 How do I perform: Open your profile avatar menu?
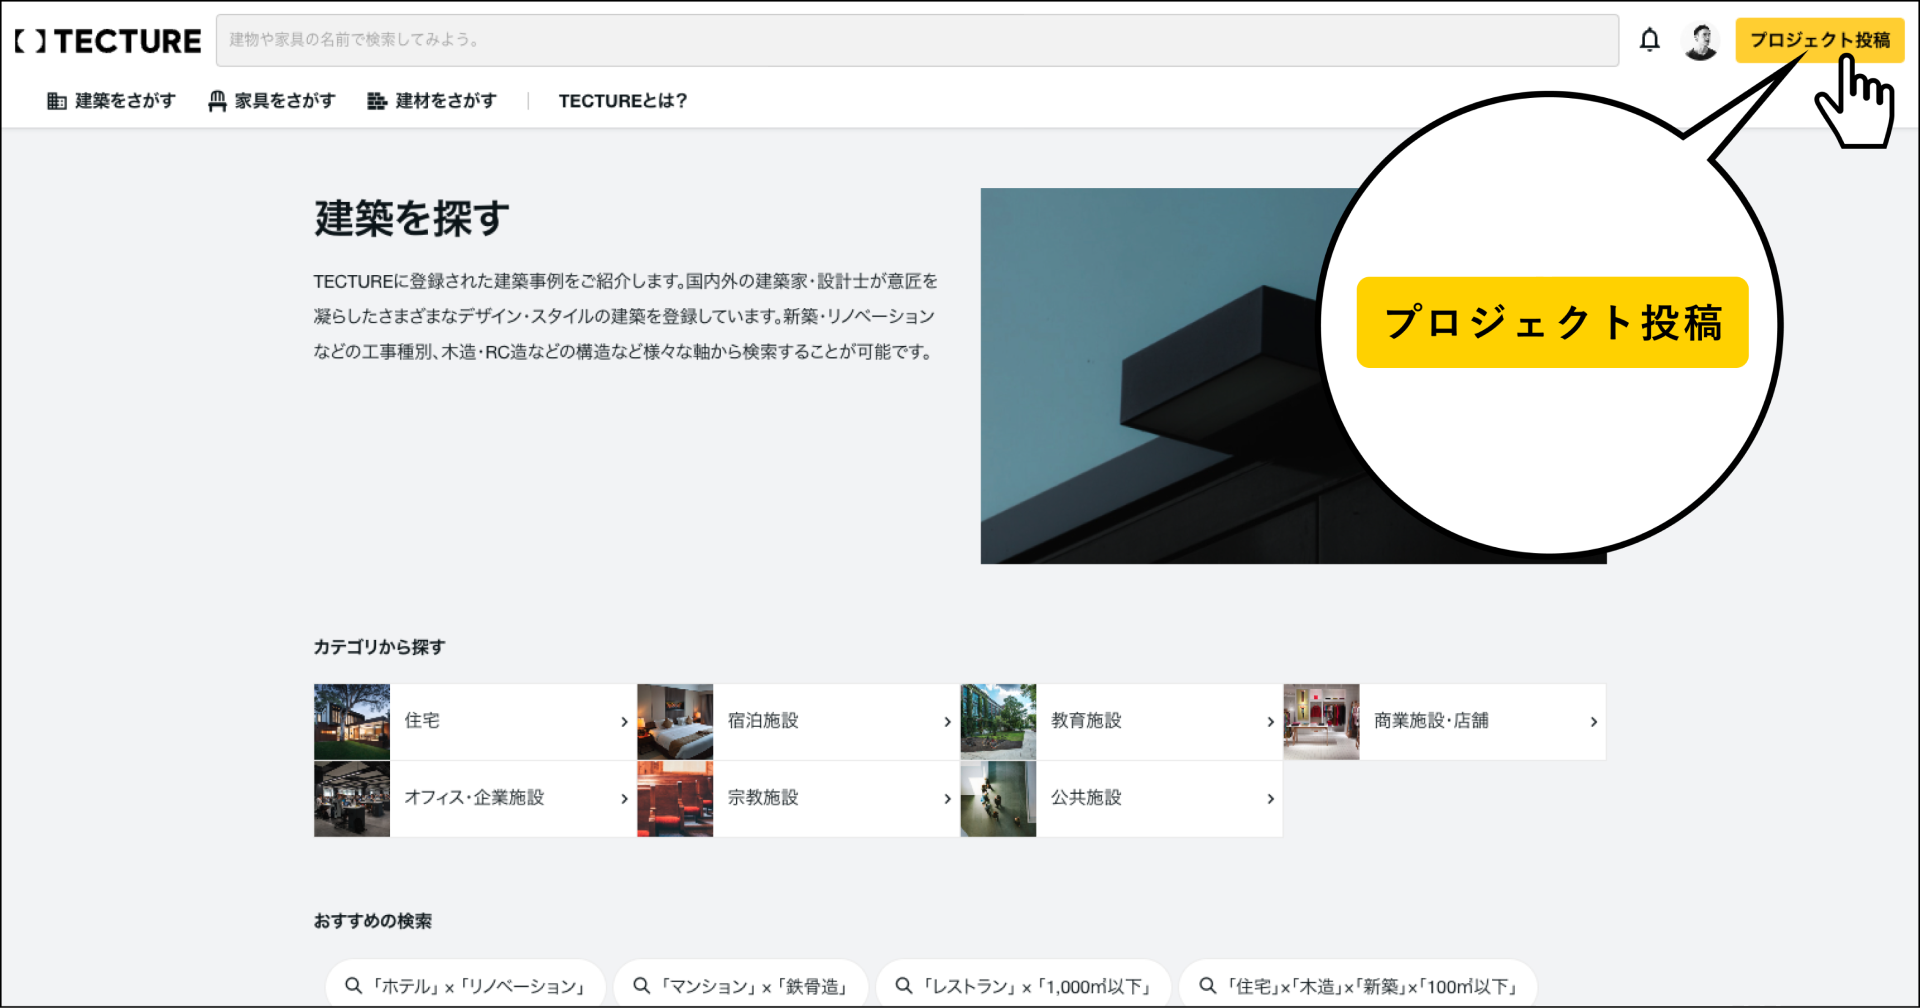(x=1701, y=40)
